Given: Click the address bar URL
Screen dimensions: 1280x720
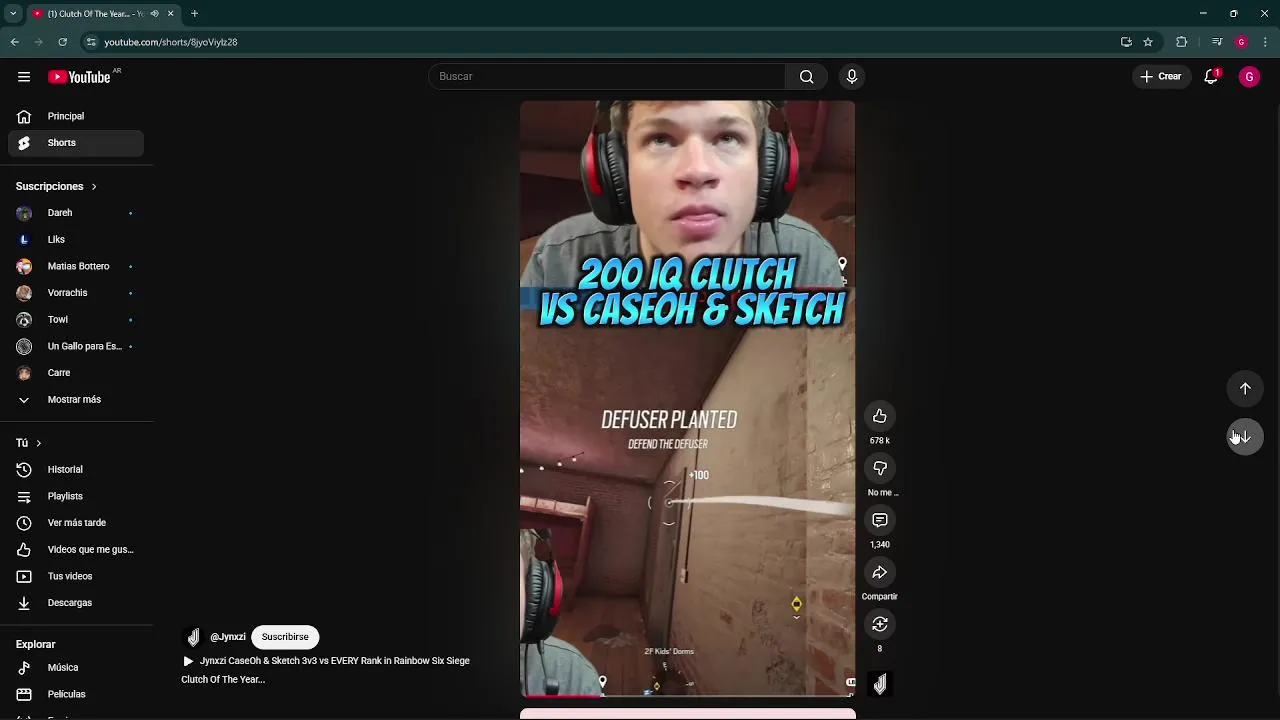Looking at the screenshot, I should pos(171,42).
